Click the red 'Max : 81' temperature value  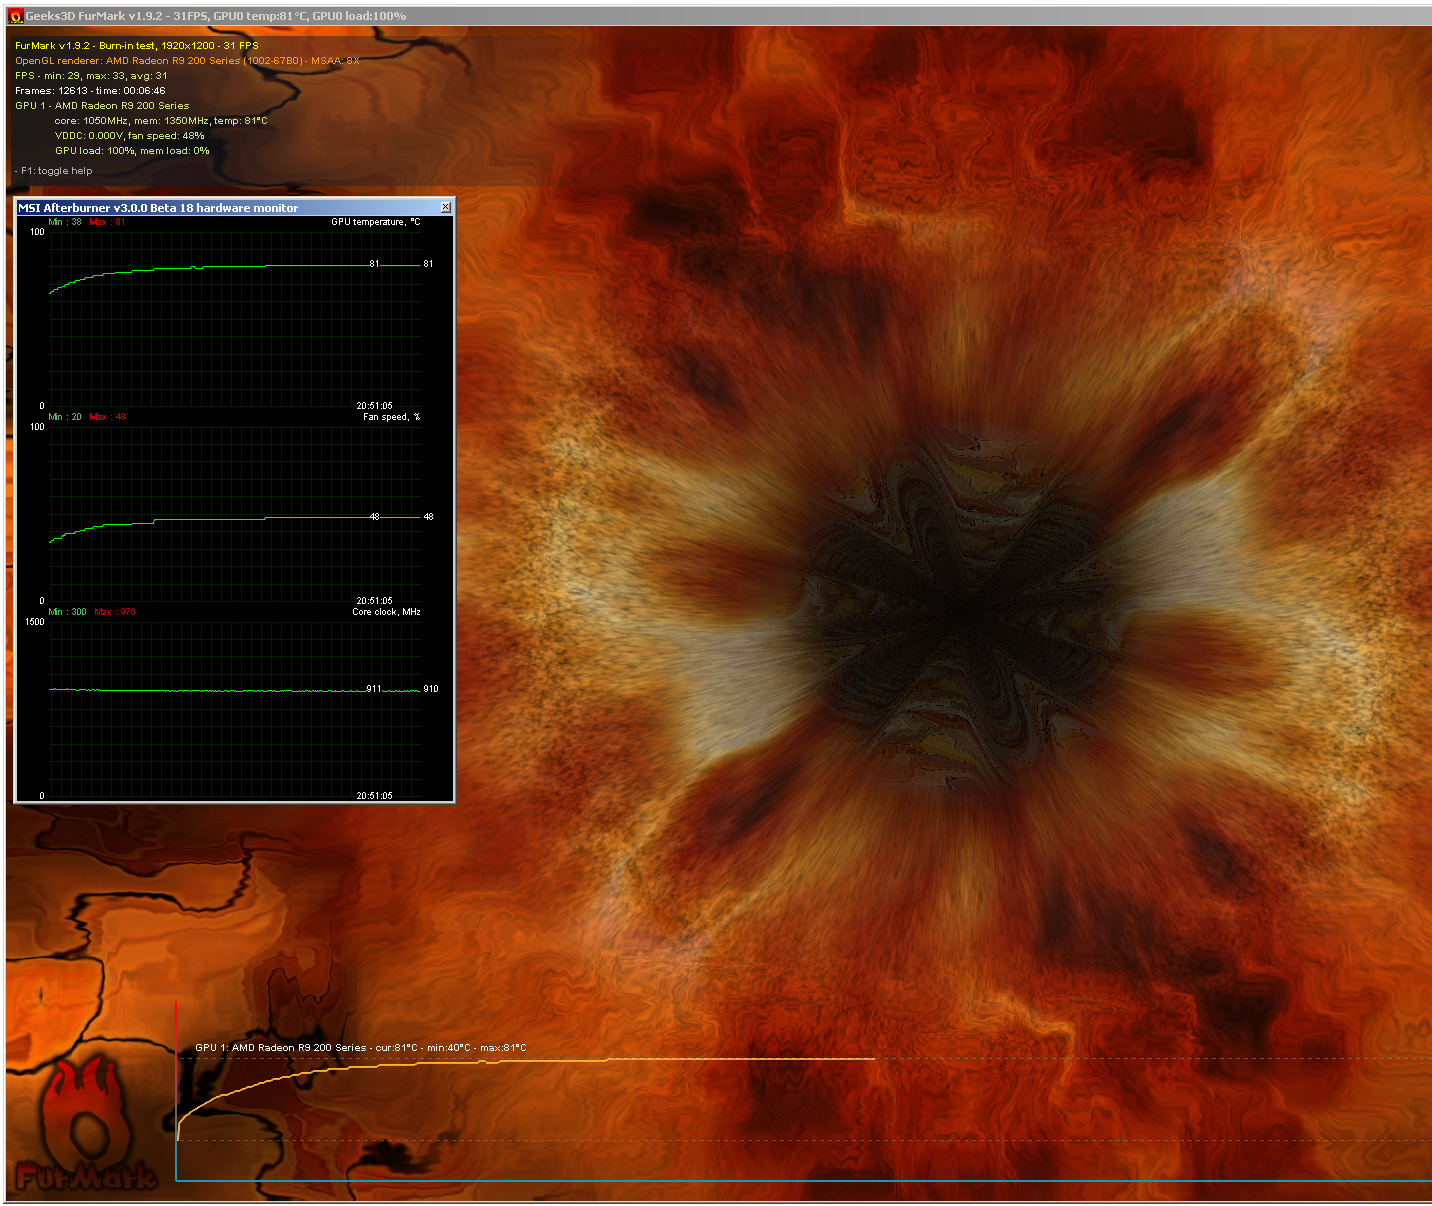tap(107, 222)
